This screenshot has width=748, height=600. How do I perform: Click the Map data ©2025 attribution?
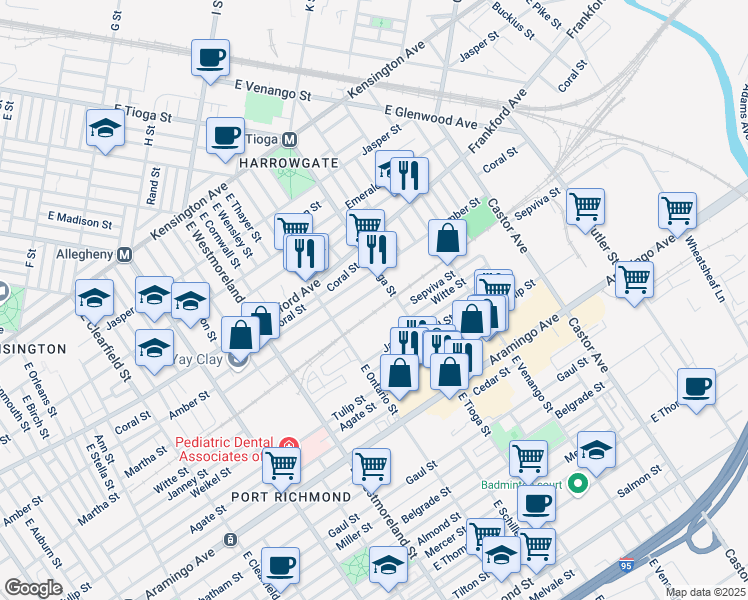coord(706,593)
